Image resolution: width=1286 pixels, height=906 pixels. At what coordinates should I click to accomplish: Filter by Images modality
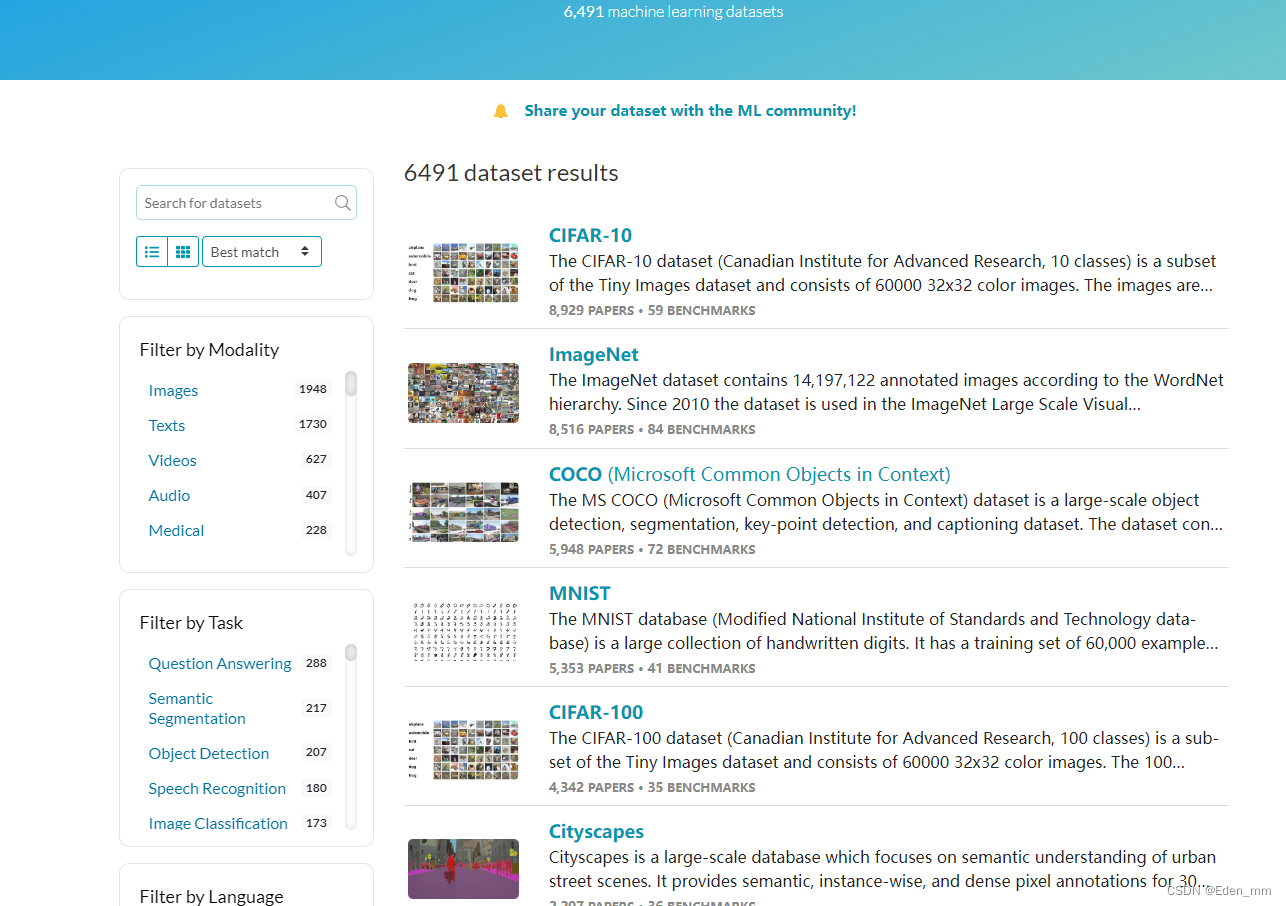click(173, 390)
